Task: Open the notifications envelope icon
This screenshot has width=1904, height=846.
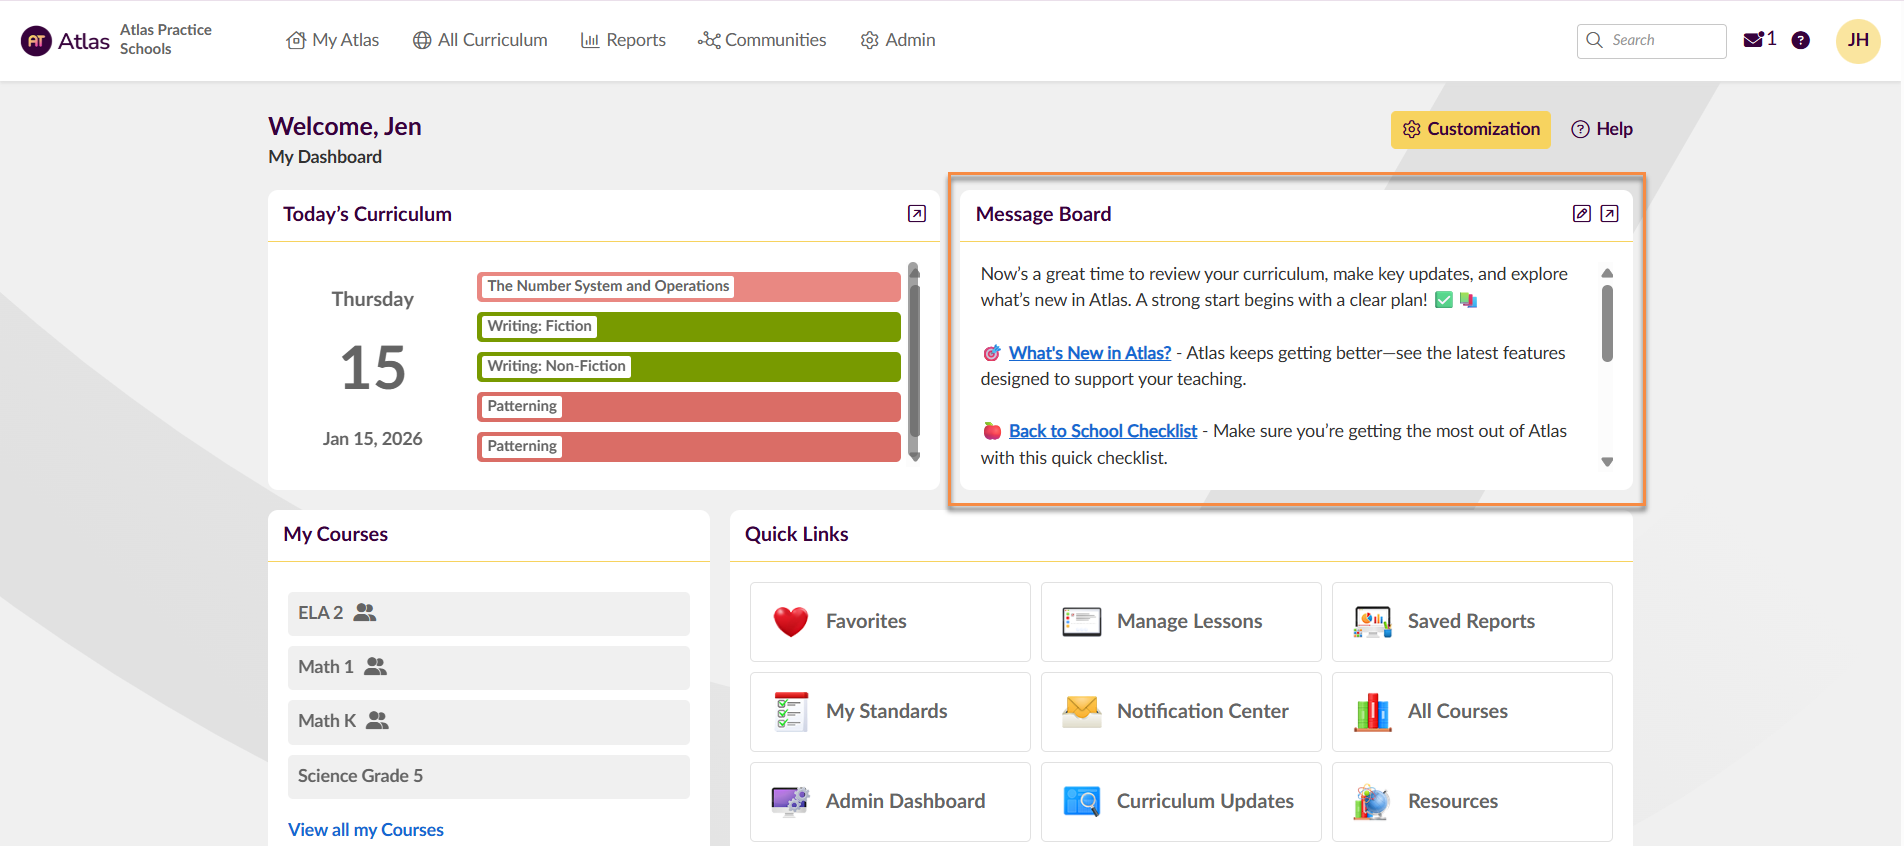Action: 1753,40
